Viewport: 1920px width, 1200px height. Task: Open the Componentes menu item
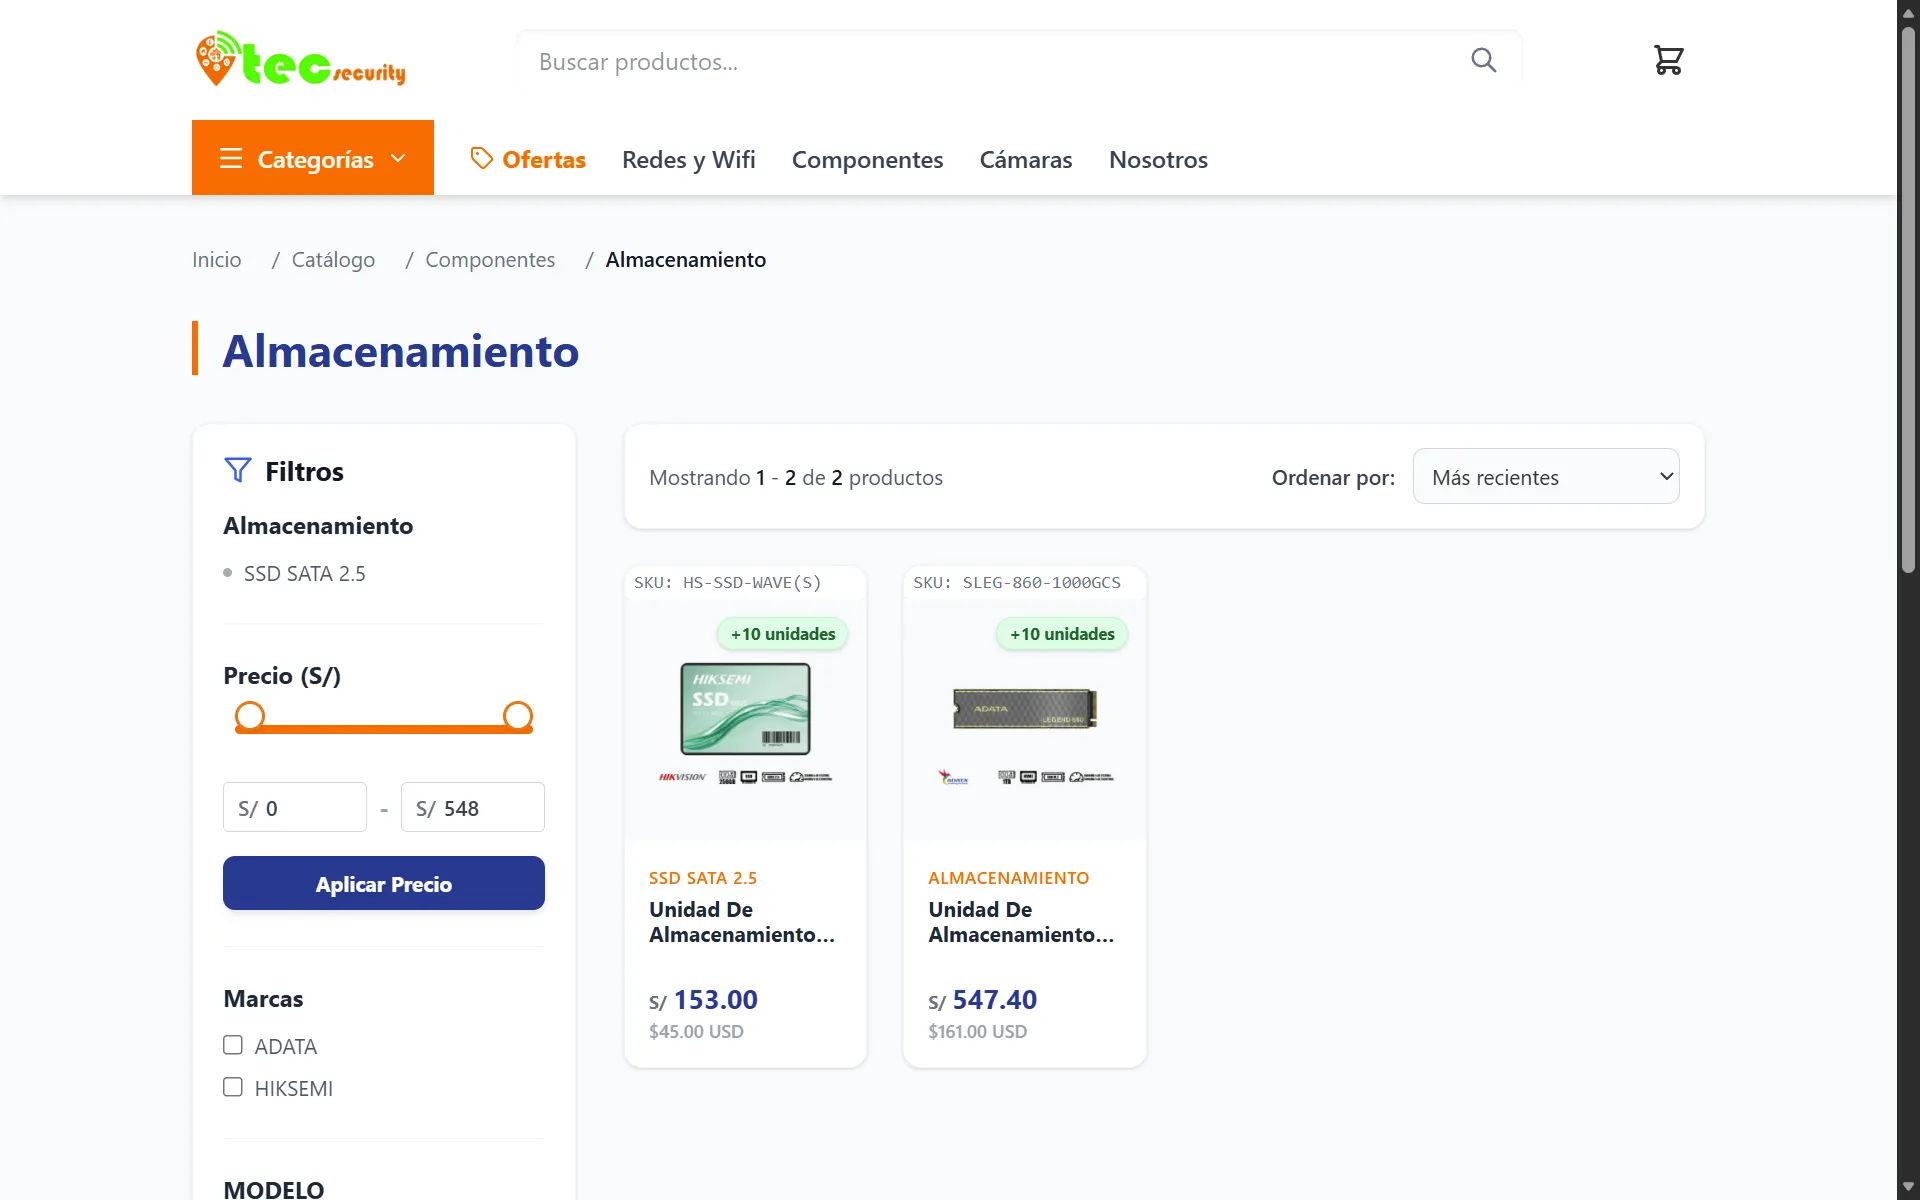click(x=867, y=159)
